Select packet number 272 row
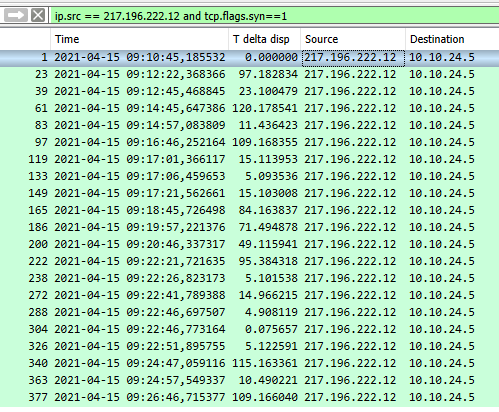This screenshot has width=499, height=412. [x=249, y=295]
